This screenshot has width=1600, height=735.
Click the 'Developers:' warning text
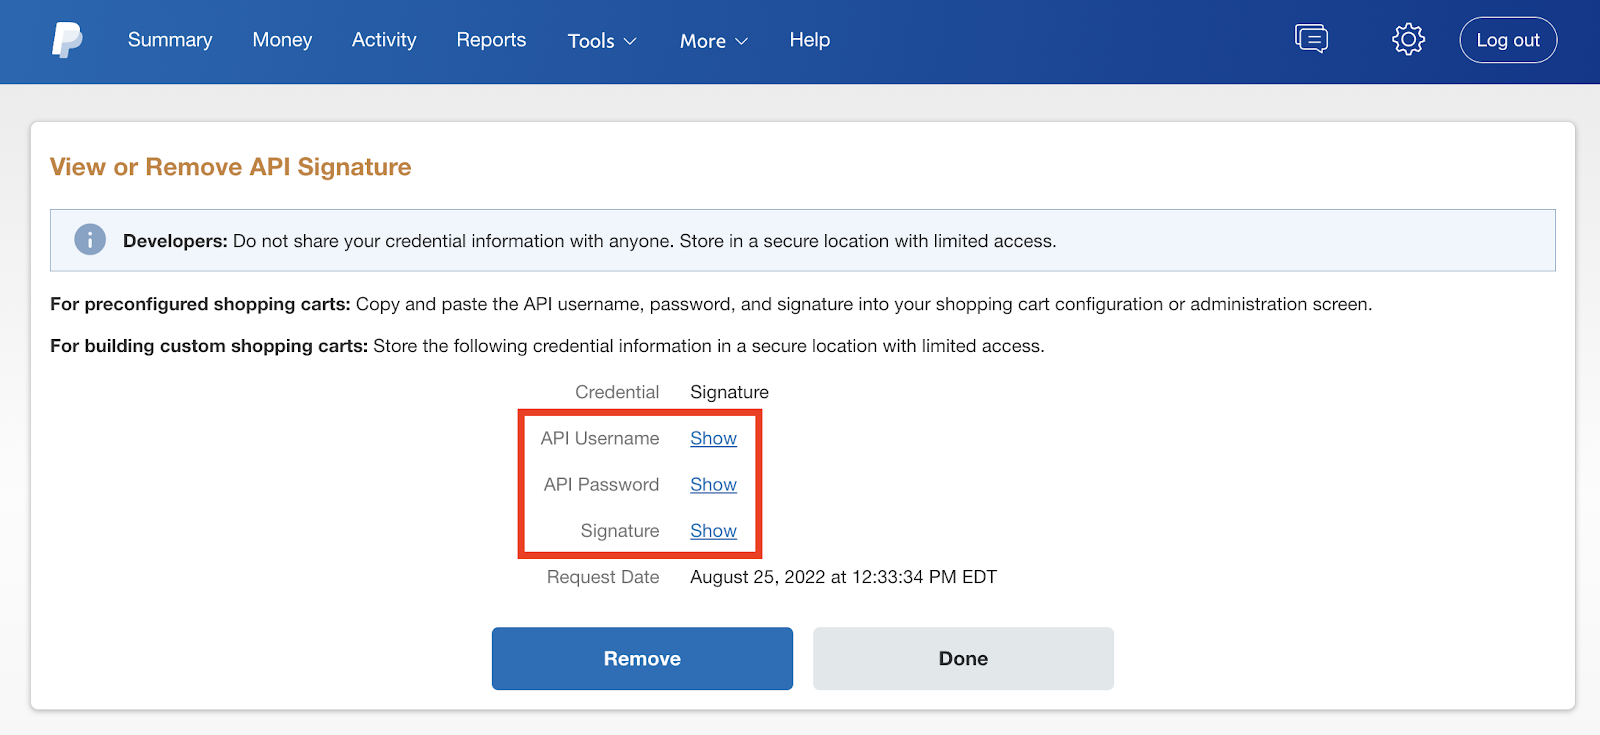coord(175,241)
